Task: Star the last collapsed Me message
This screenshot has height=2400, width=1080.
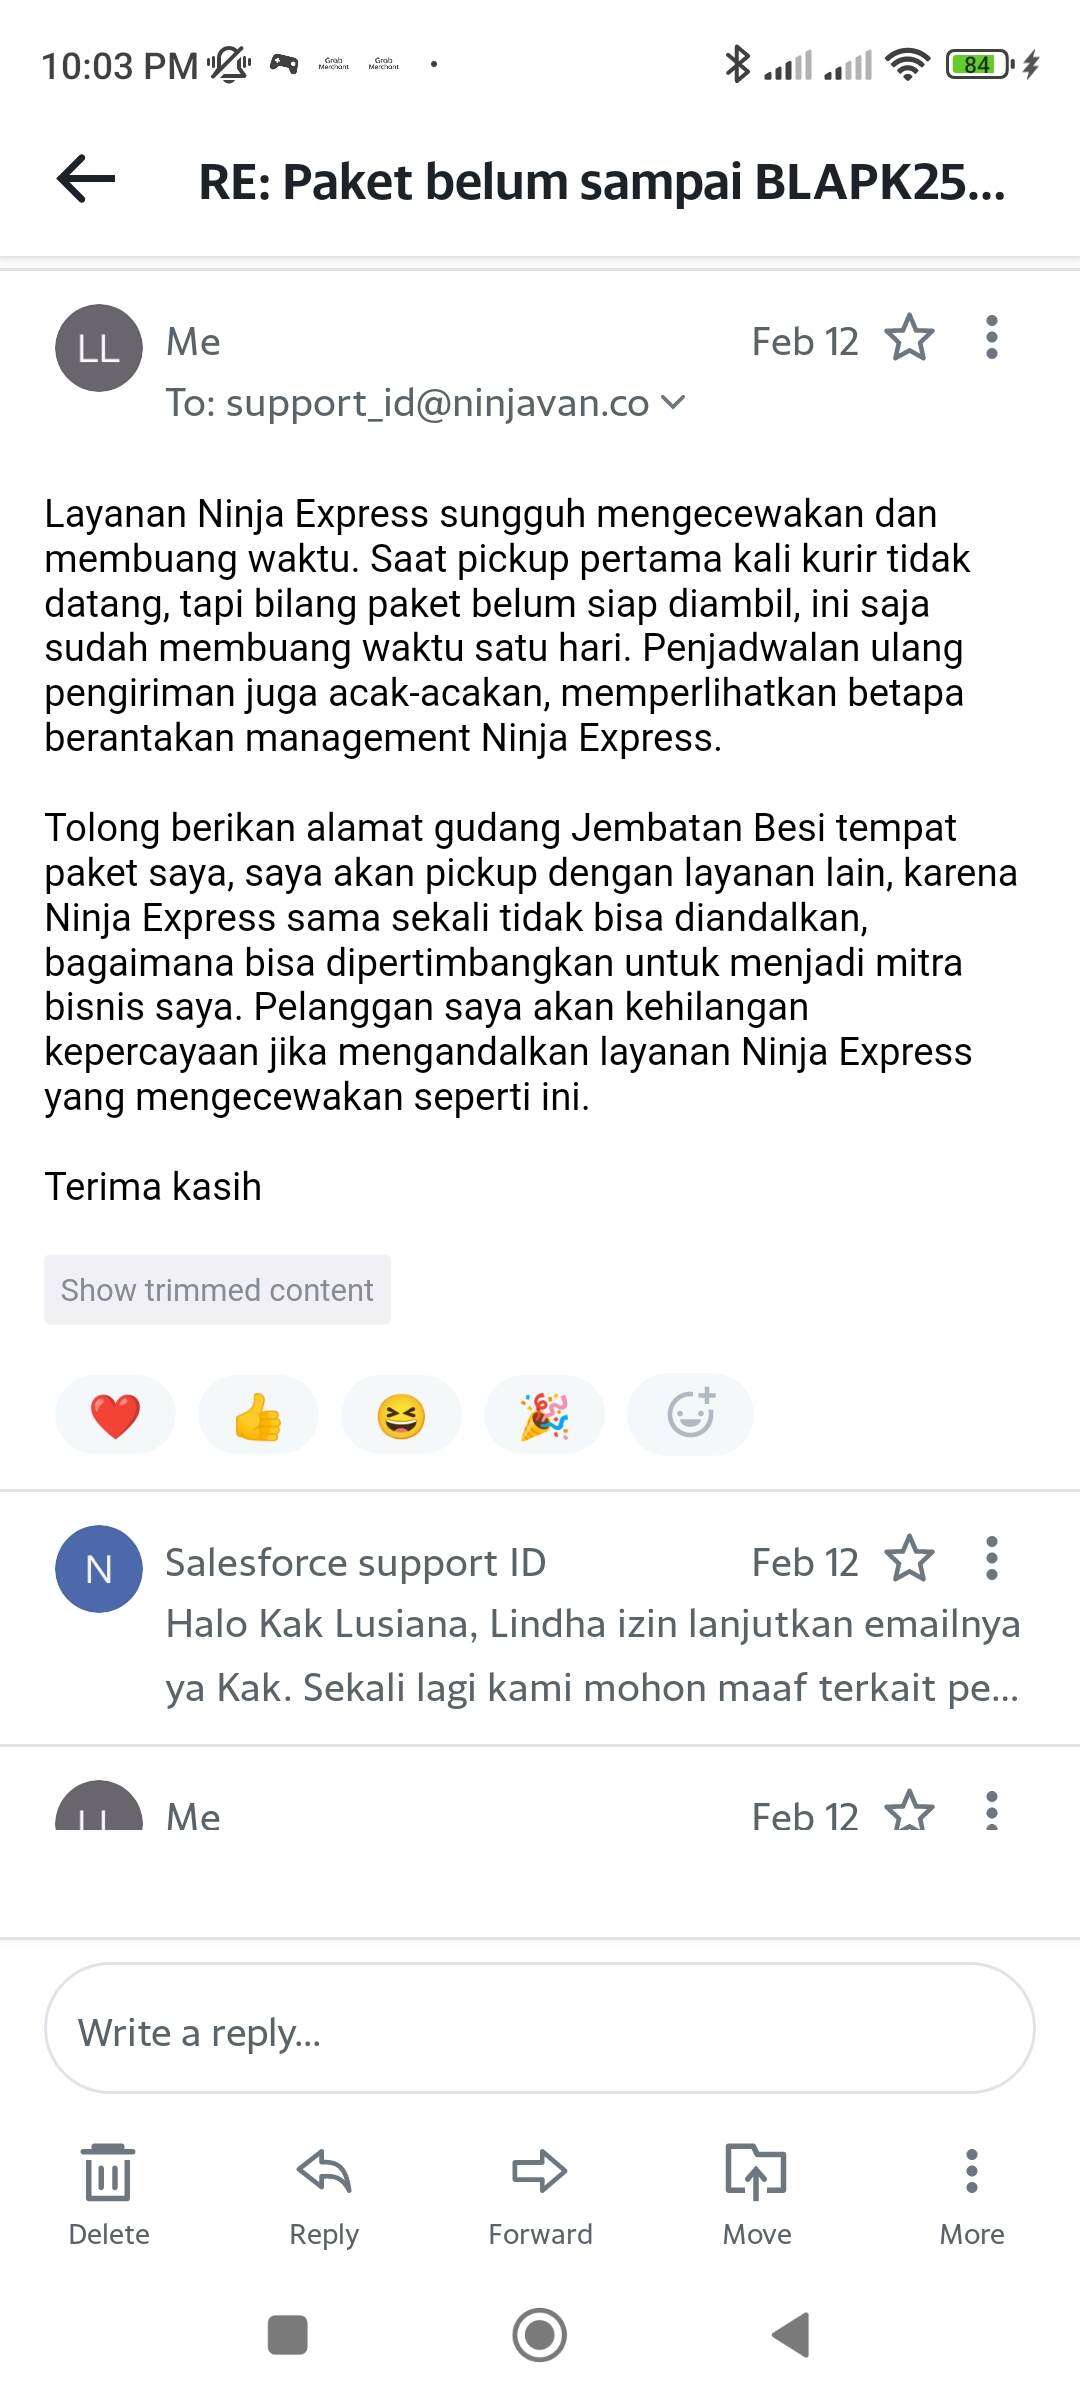Action: (x=909, y=1811)
